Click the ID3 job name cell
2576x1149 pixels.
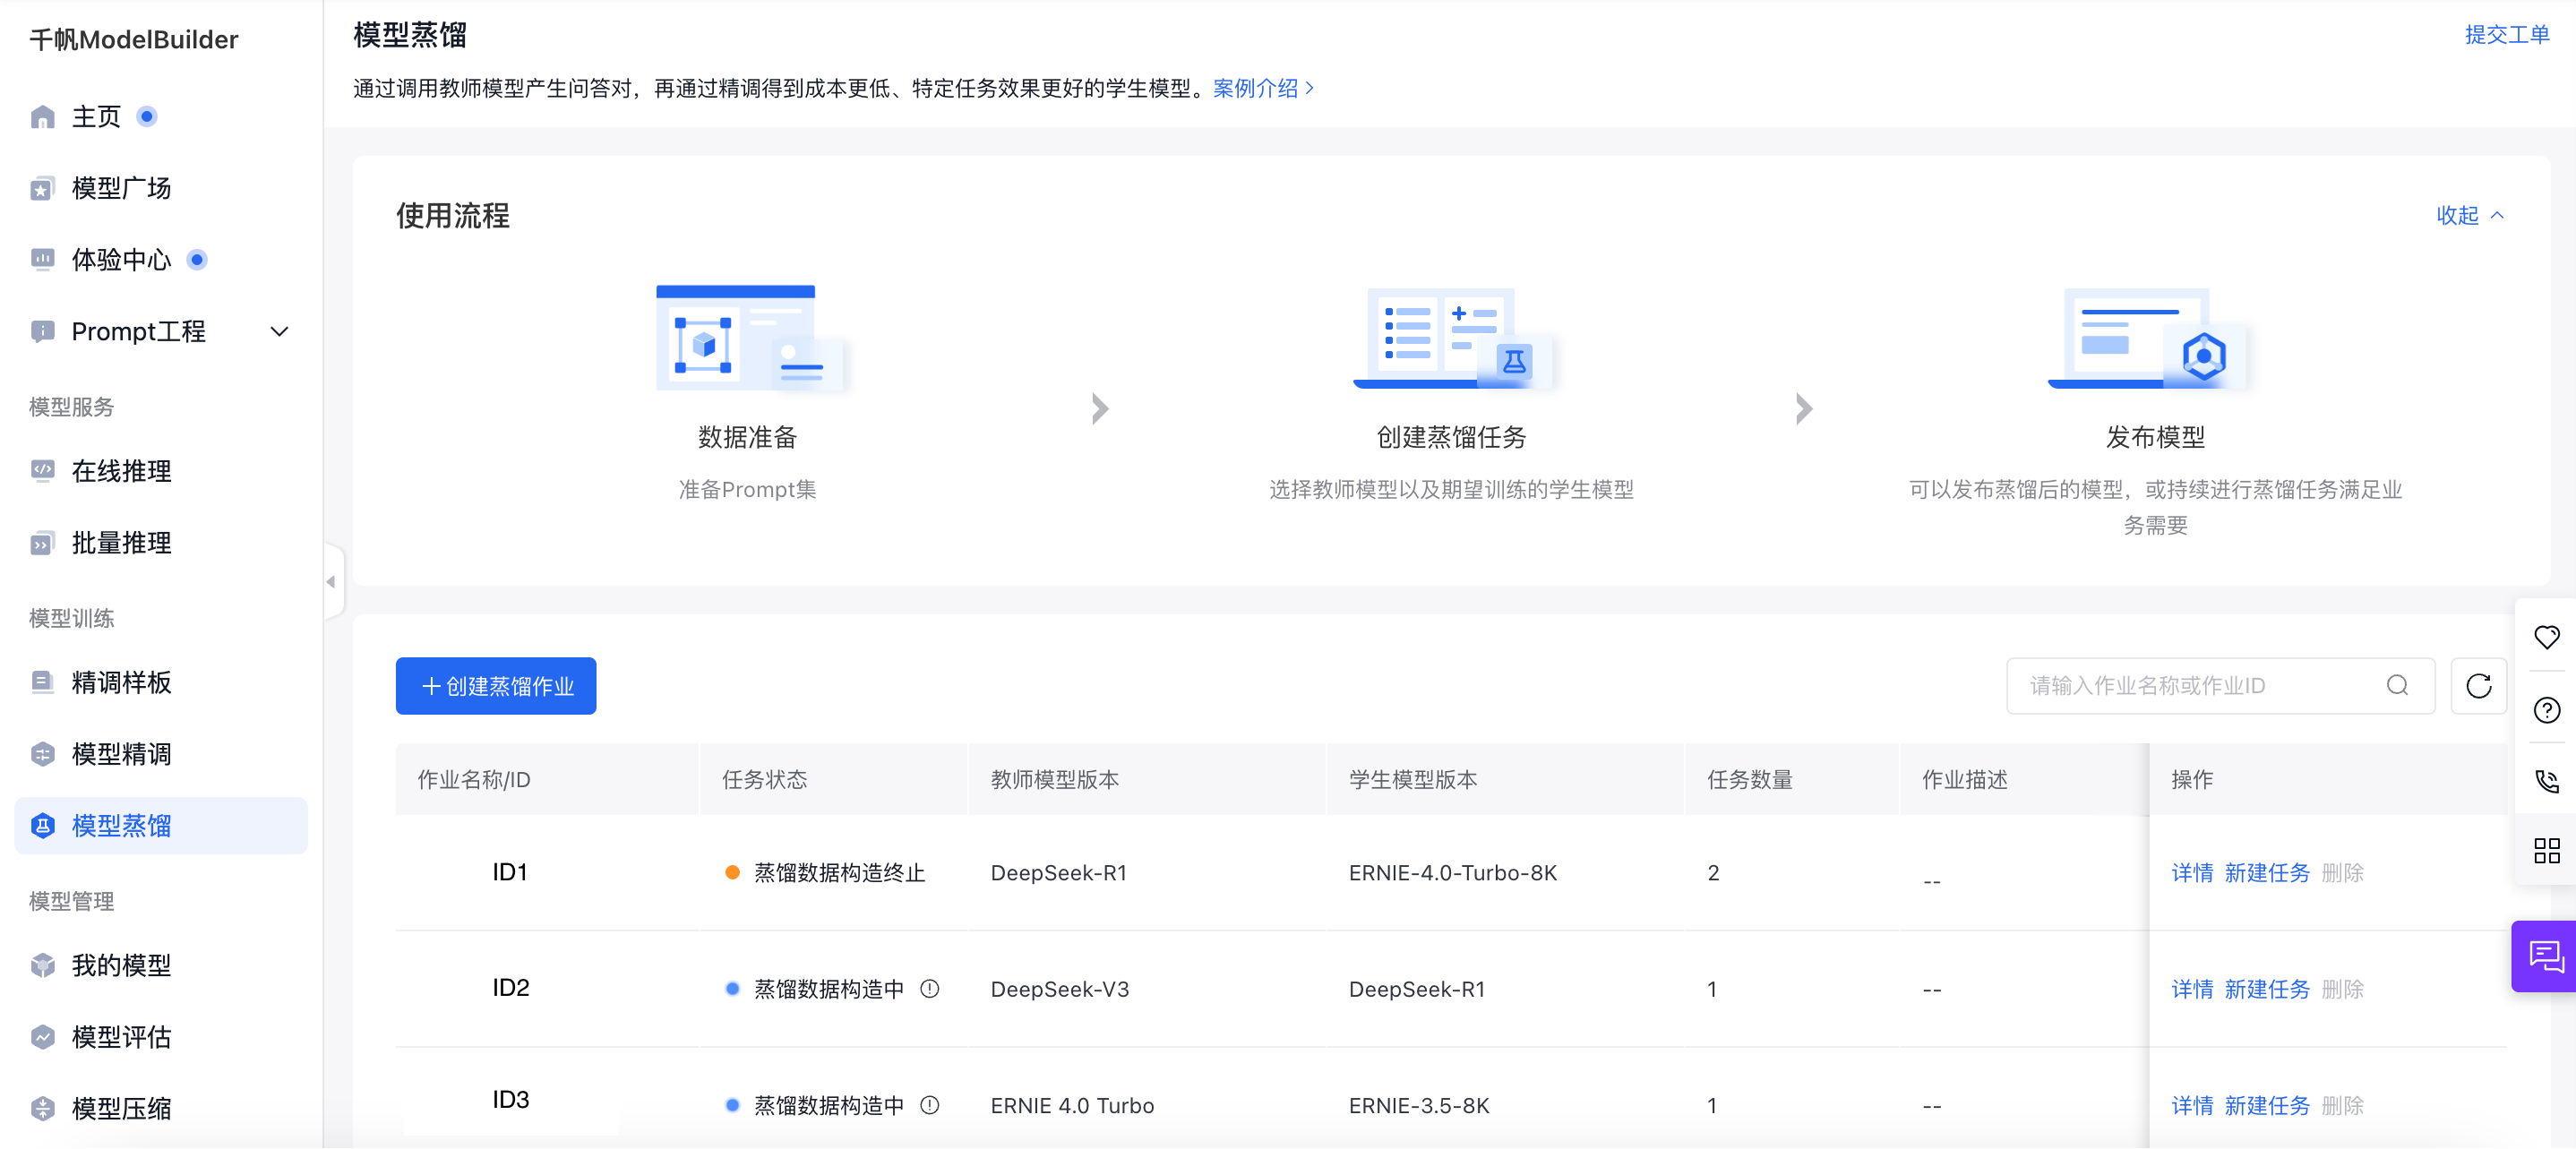pyautogui.click(x=510, y=1100)
